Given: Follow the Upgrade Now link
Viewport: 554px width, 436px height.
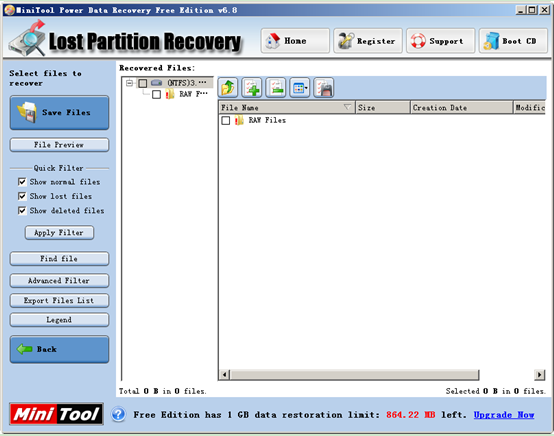Looking at the screenshot, I should coord(503,415).
